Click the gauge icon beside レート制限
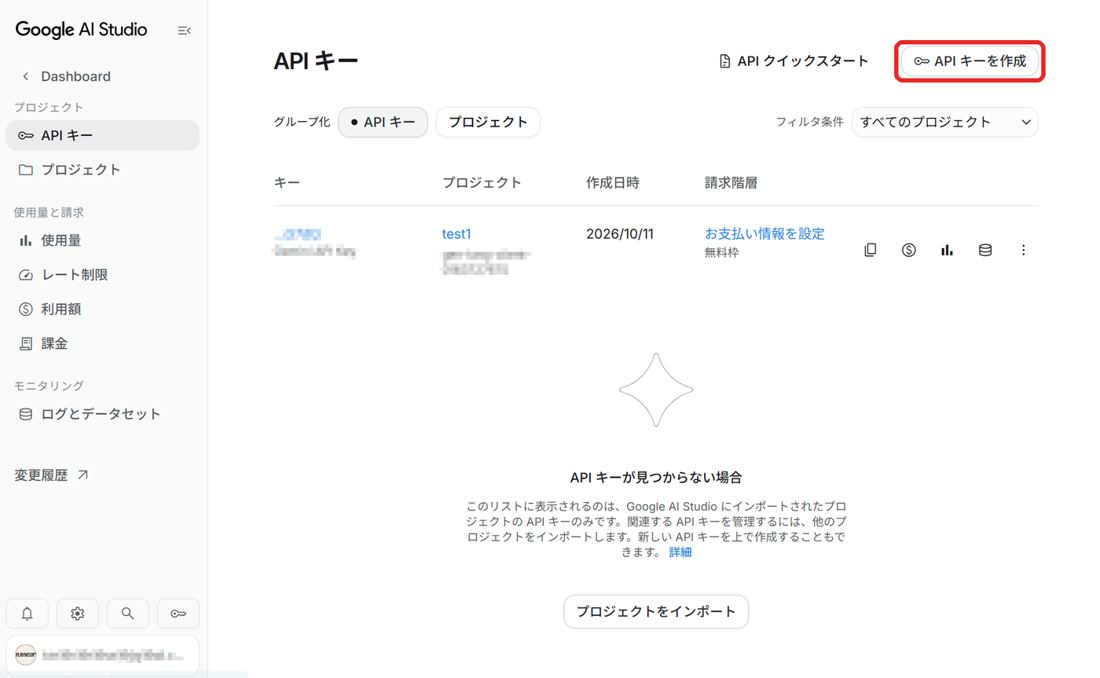This screenshot has height=678, width=1100. point(26,274)
